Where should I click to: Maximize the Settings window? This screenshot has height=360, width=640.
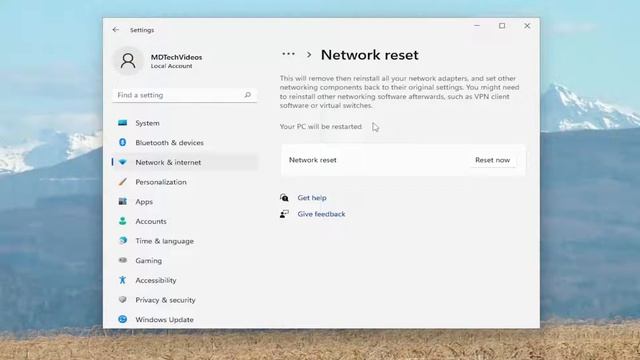pyautogui.click(x=502, y=26)
